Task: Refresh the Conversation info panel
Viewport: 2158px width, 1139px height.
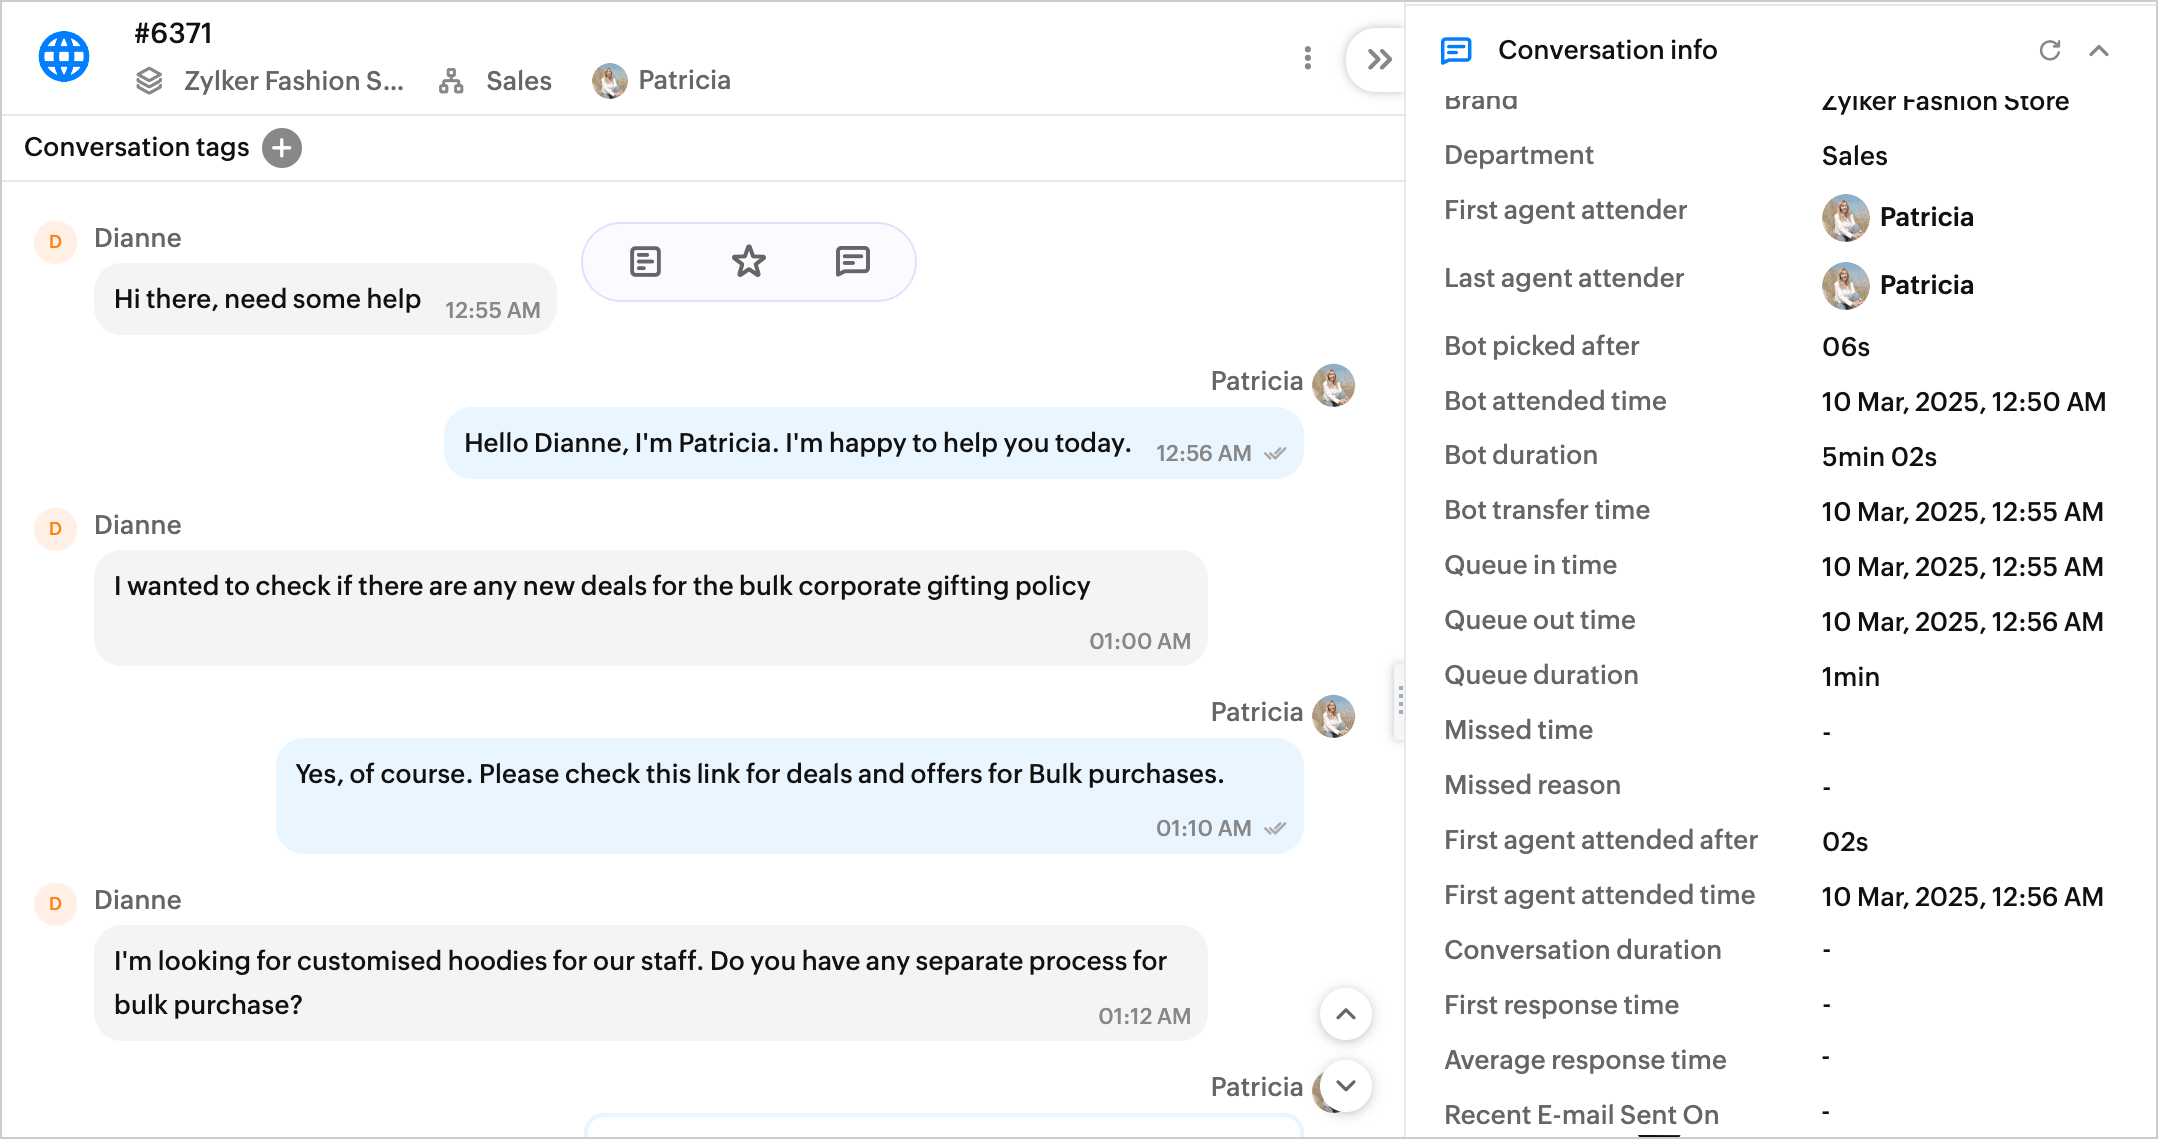Action: click(2049, 51)
